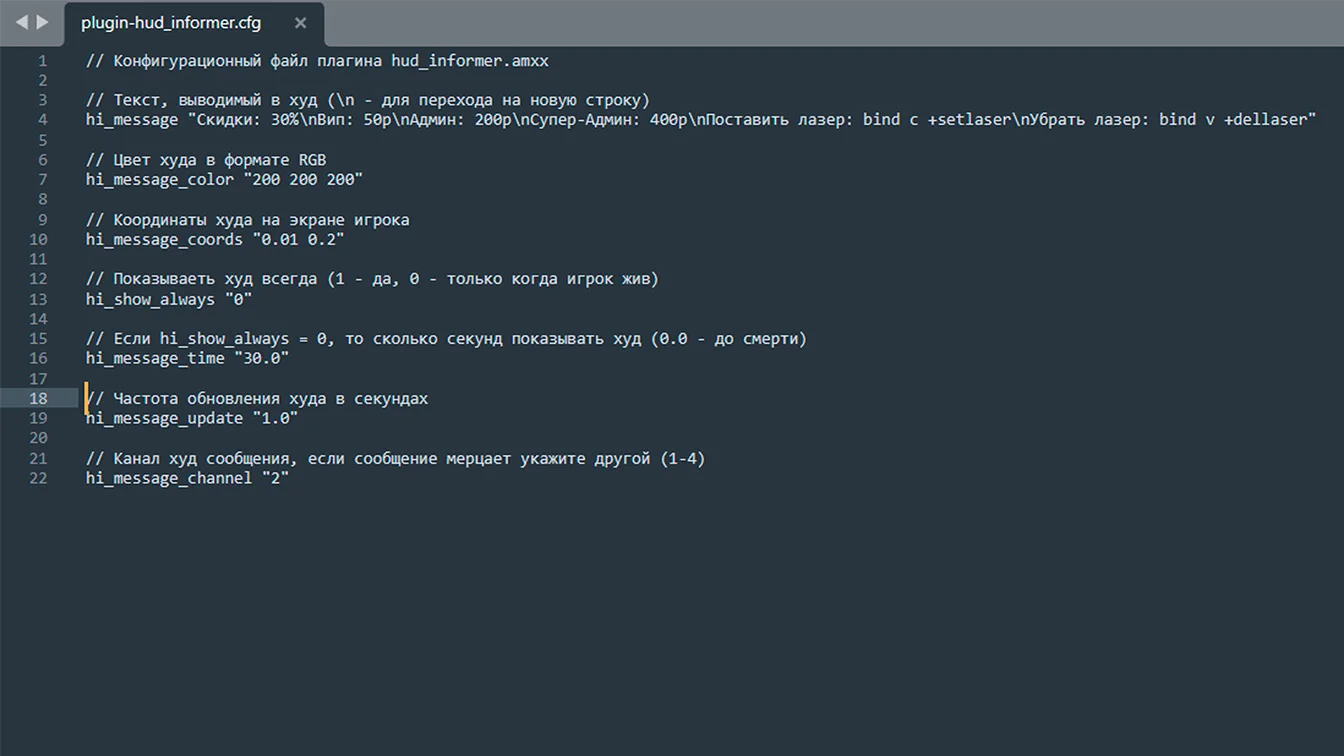
Task: Close the plugin-hud_informer.cfg tab
Action: pyautogui.click(x=300, y=23)
